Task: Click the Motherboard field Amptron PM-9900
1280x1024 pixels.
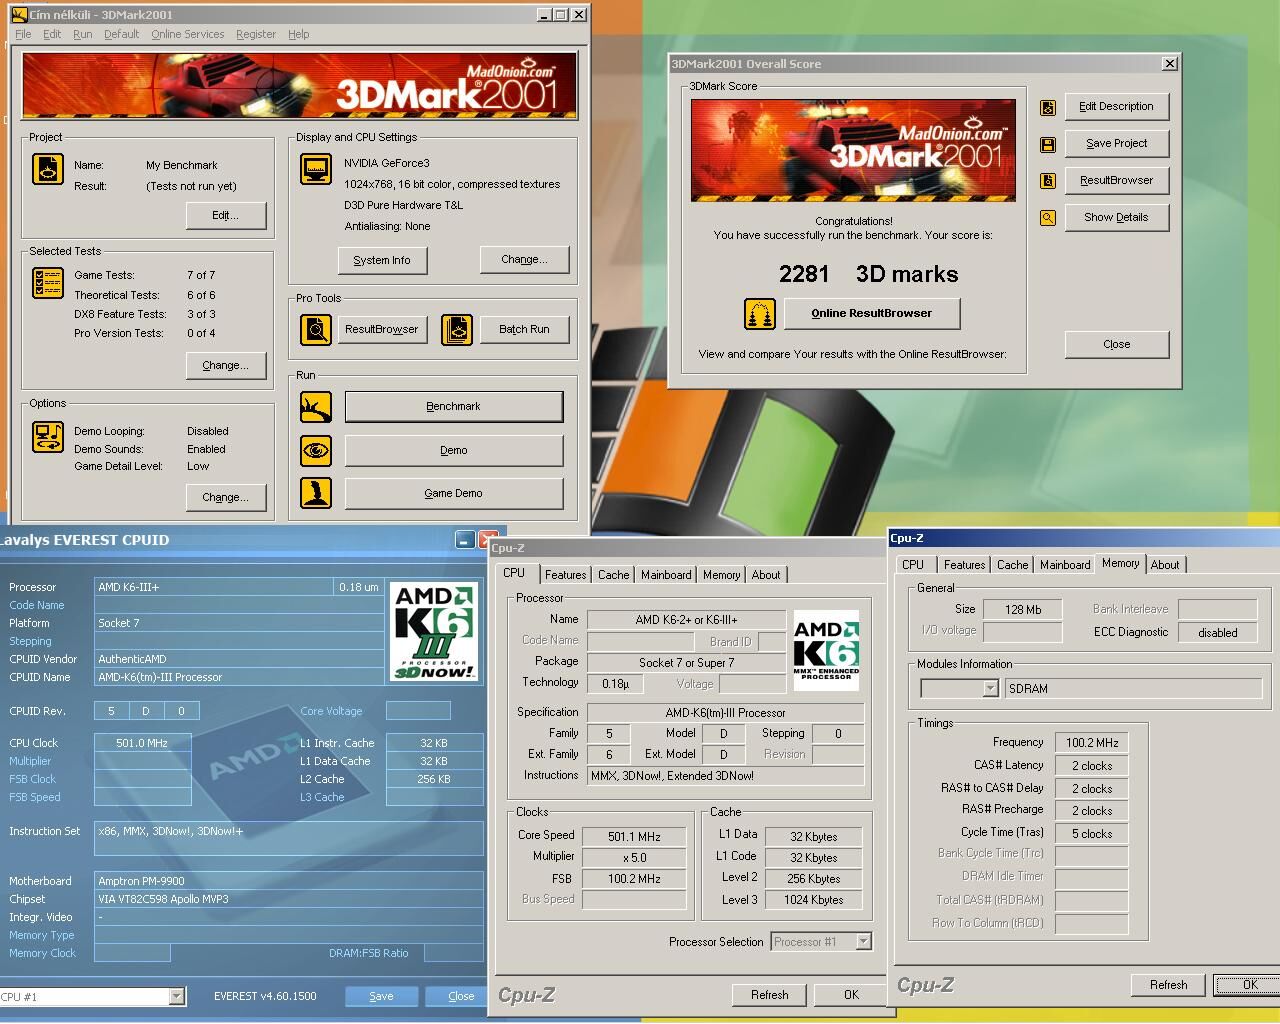Action: 288,881
